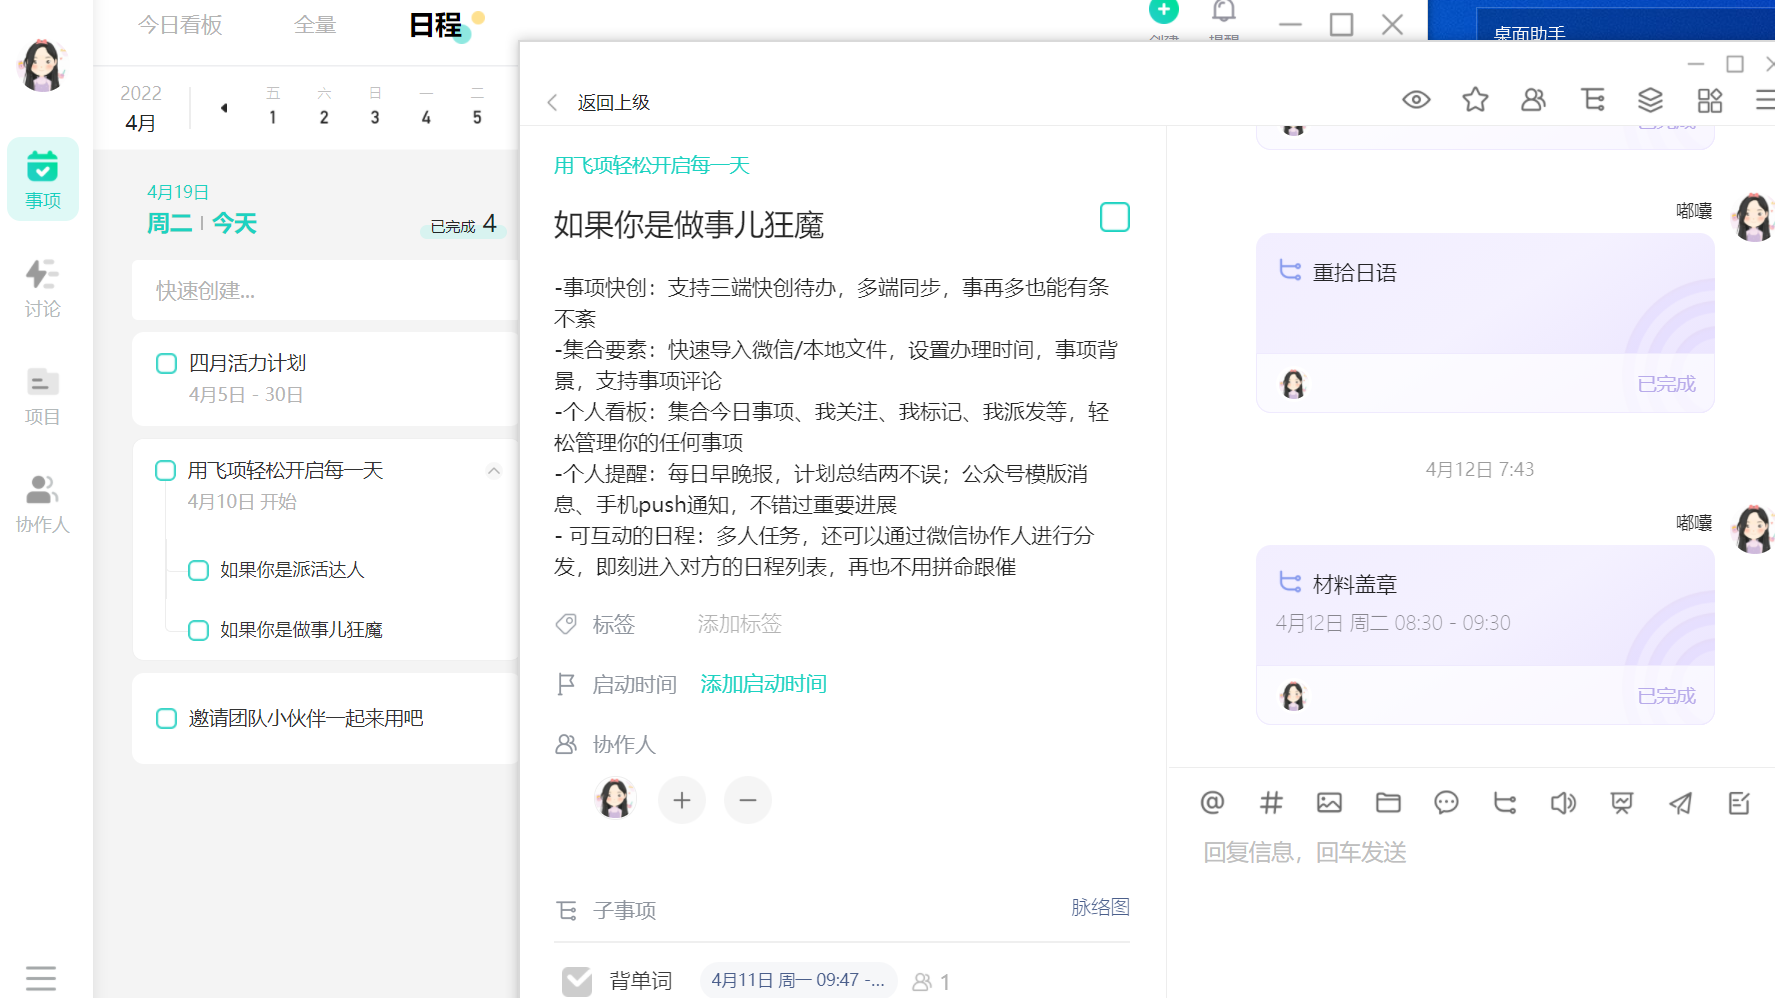Click the 已完成 4 counter

(463, 224)
